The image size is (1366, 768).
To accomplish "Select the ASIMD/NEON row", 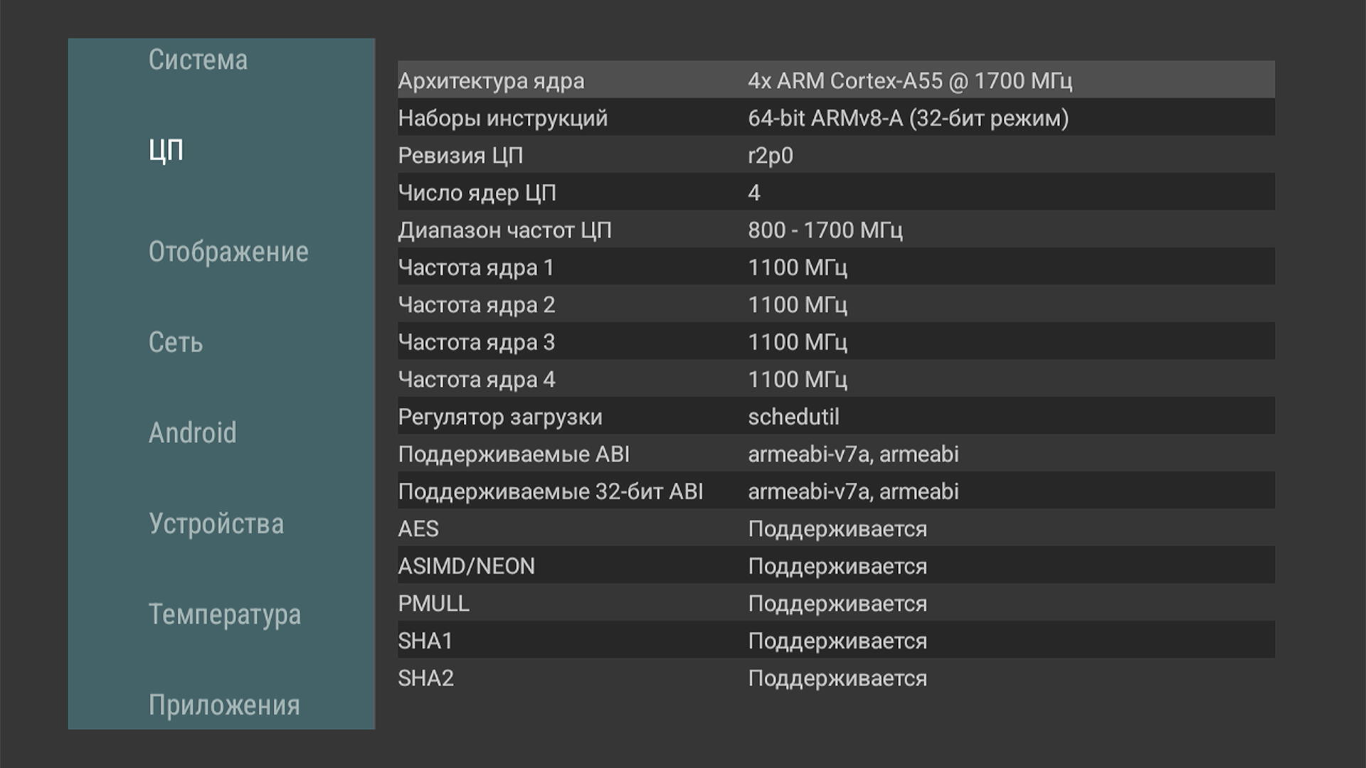I will [835, 566].
